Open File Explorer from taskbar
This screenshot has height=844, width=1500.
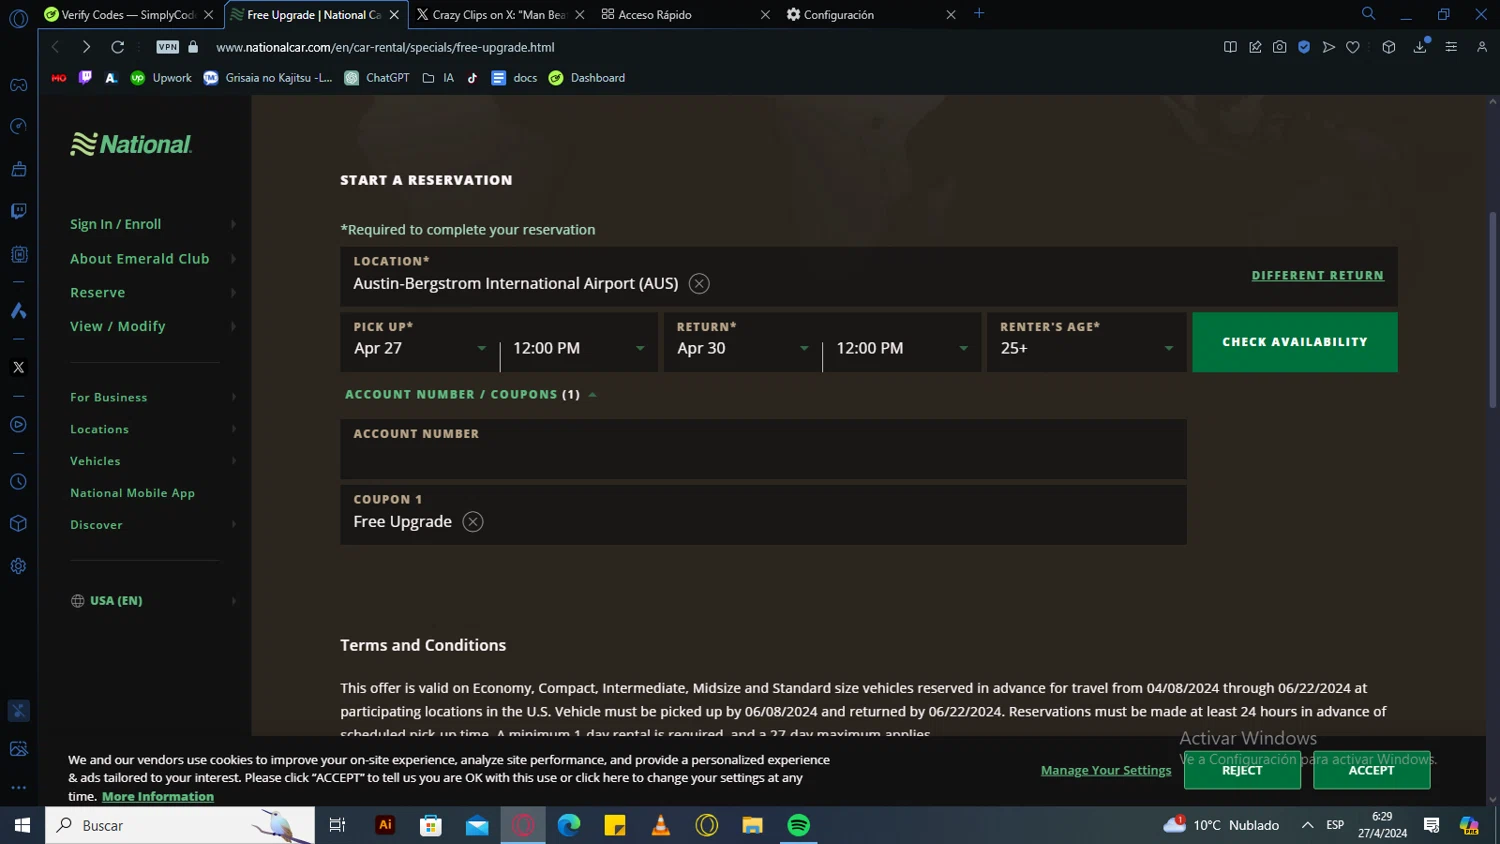(x=752, y=825)
